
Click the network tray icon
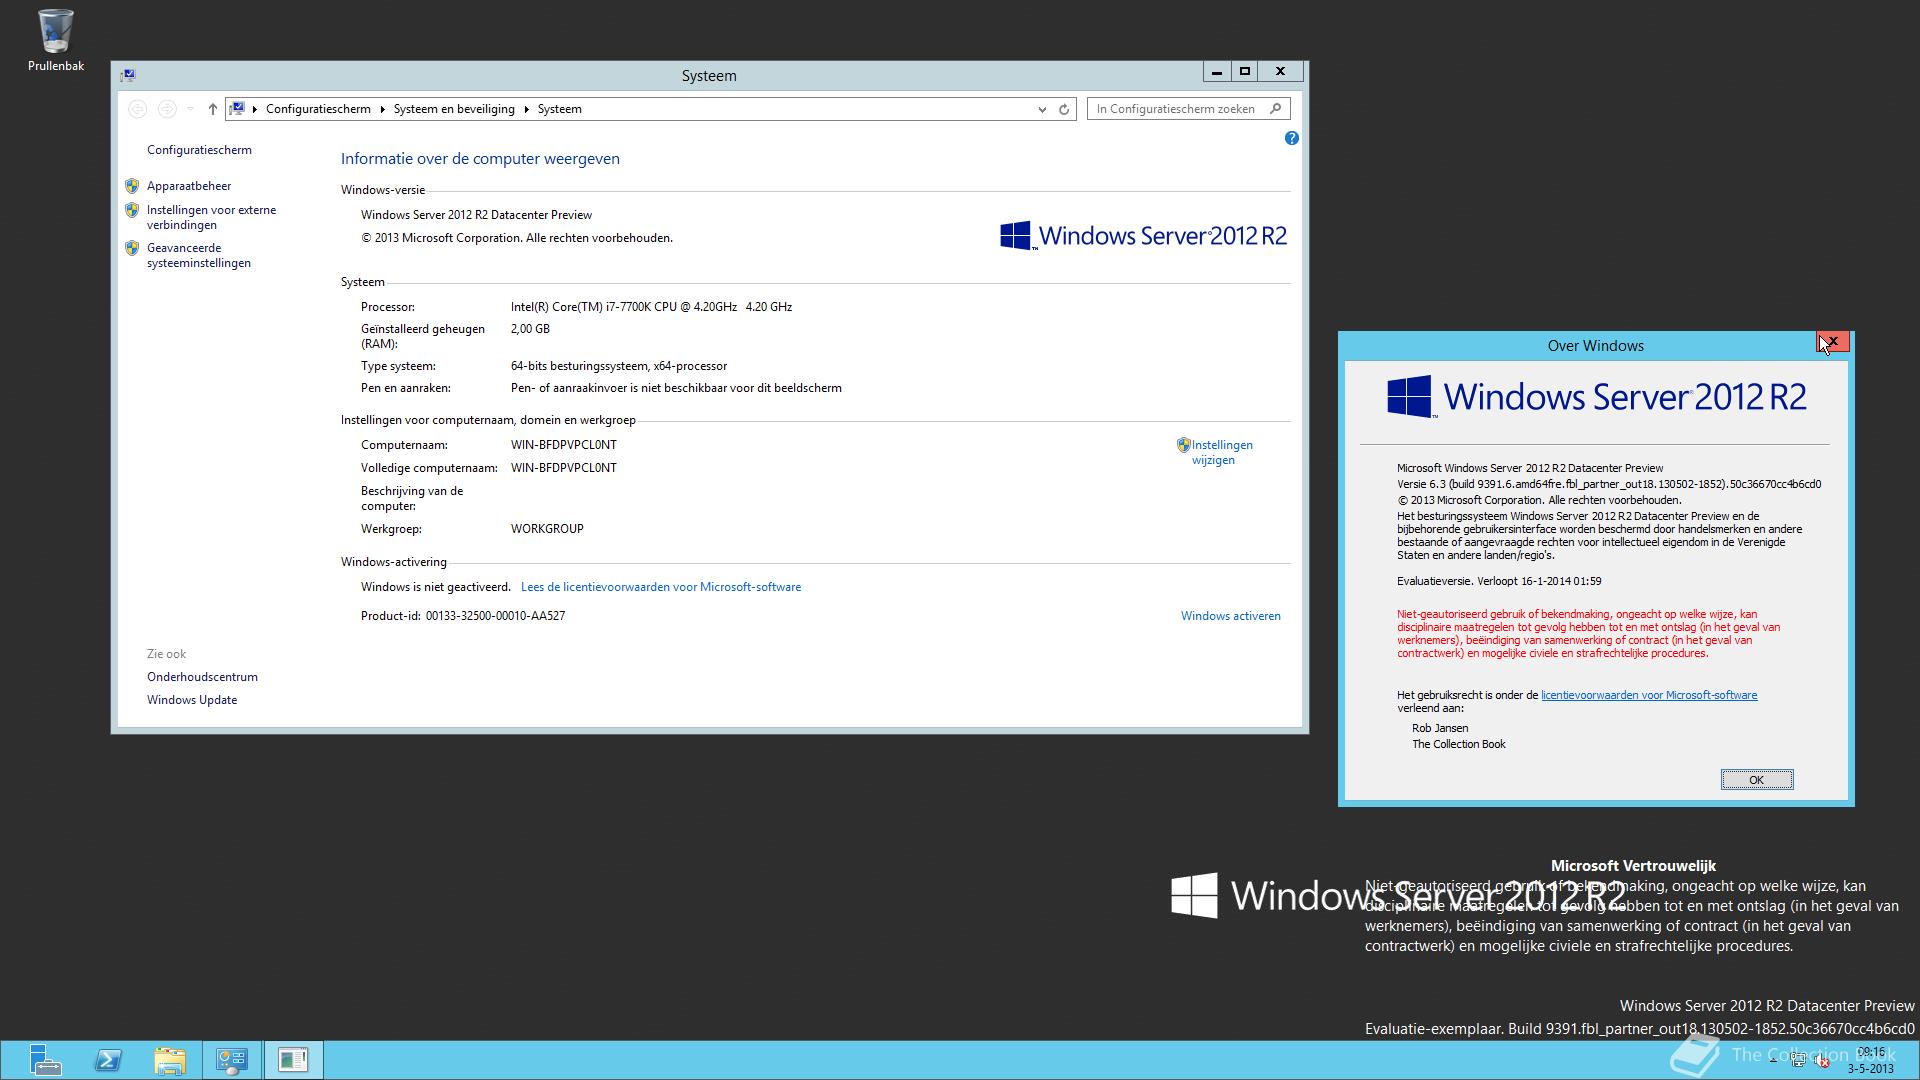[x=1798, y=1061]
